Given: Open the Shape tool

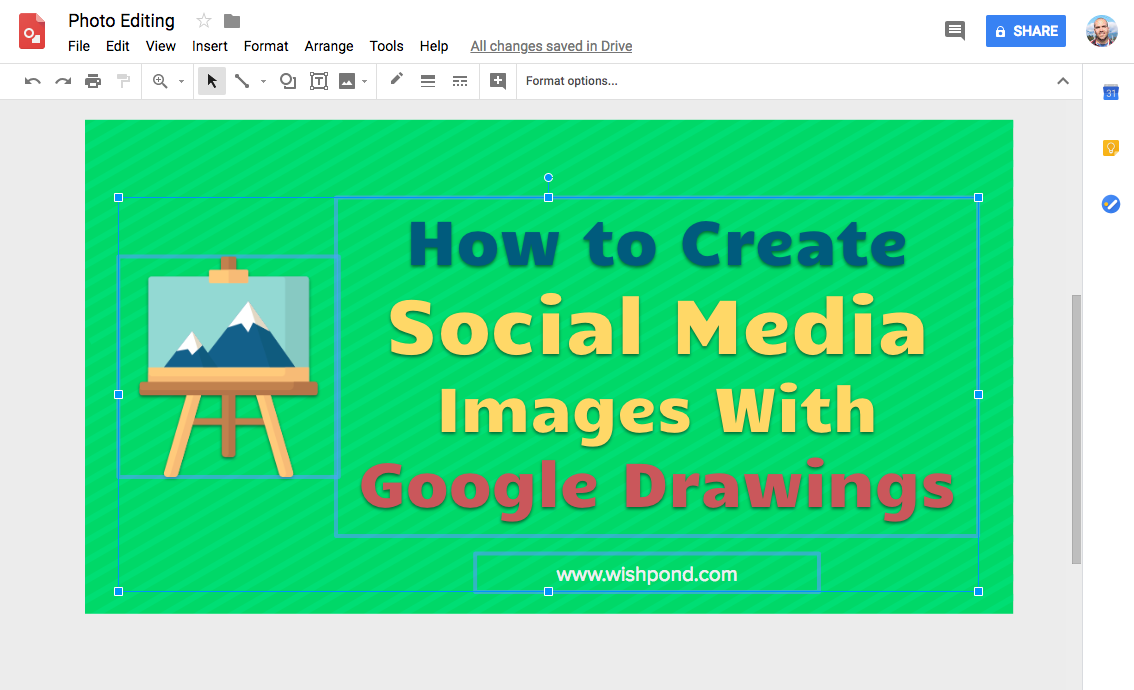Looking at the screenshot, I should [x=288, y=81].
